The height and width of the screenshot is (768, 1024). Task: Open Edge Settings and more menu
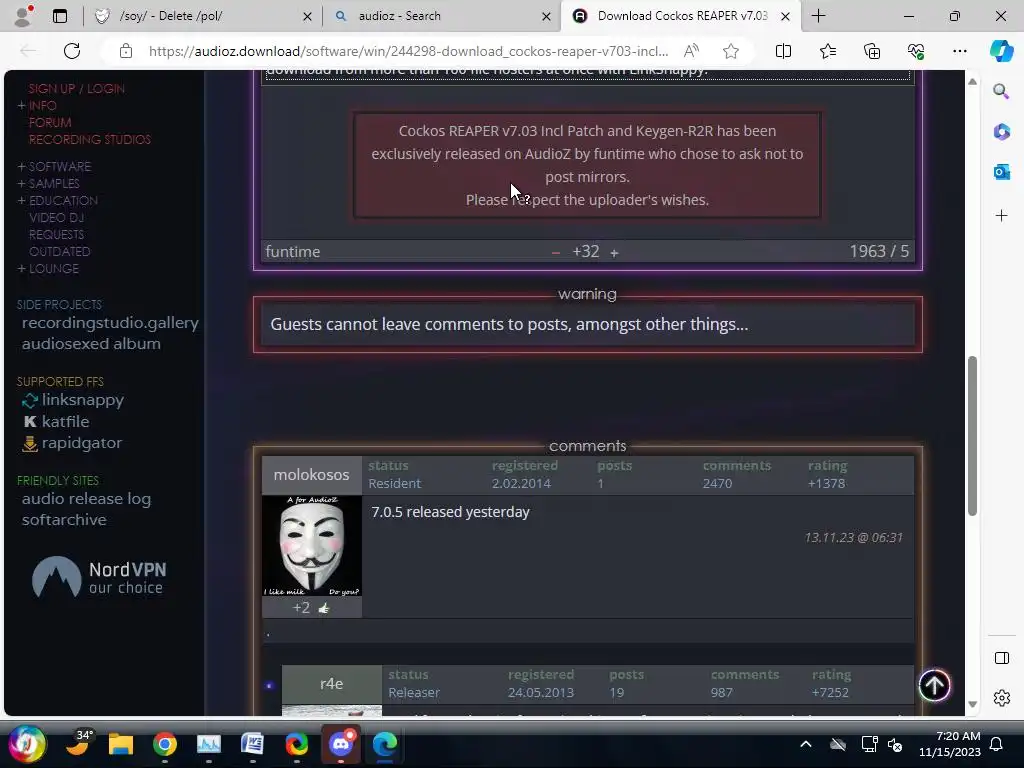coord(959,51)
